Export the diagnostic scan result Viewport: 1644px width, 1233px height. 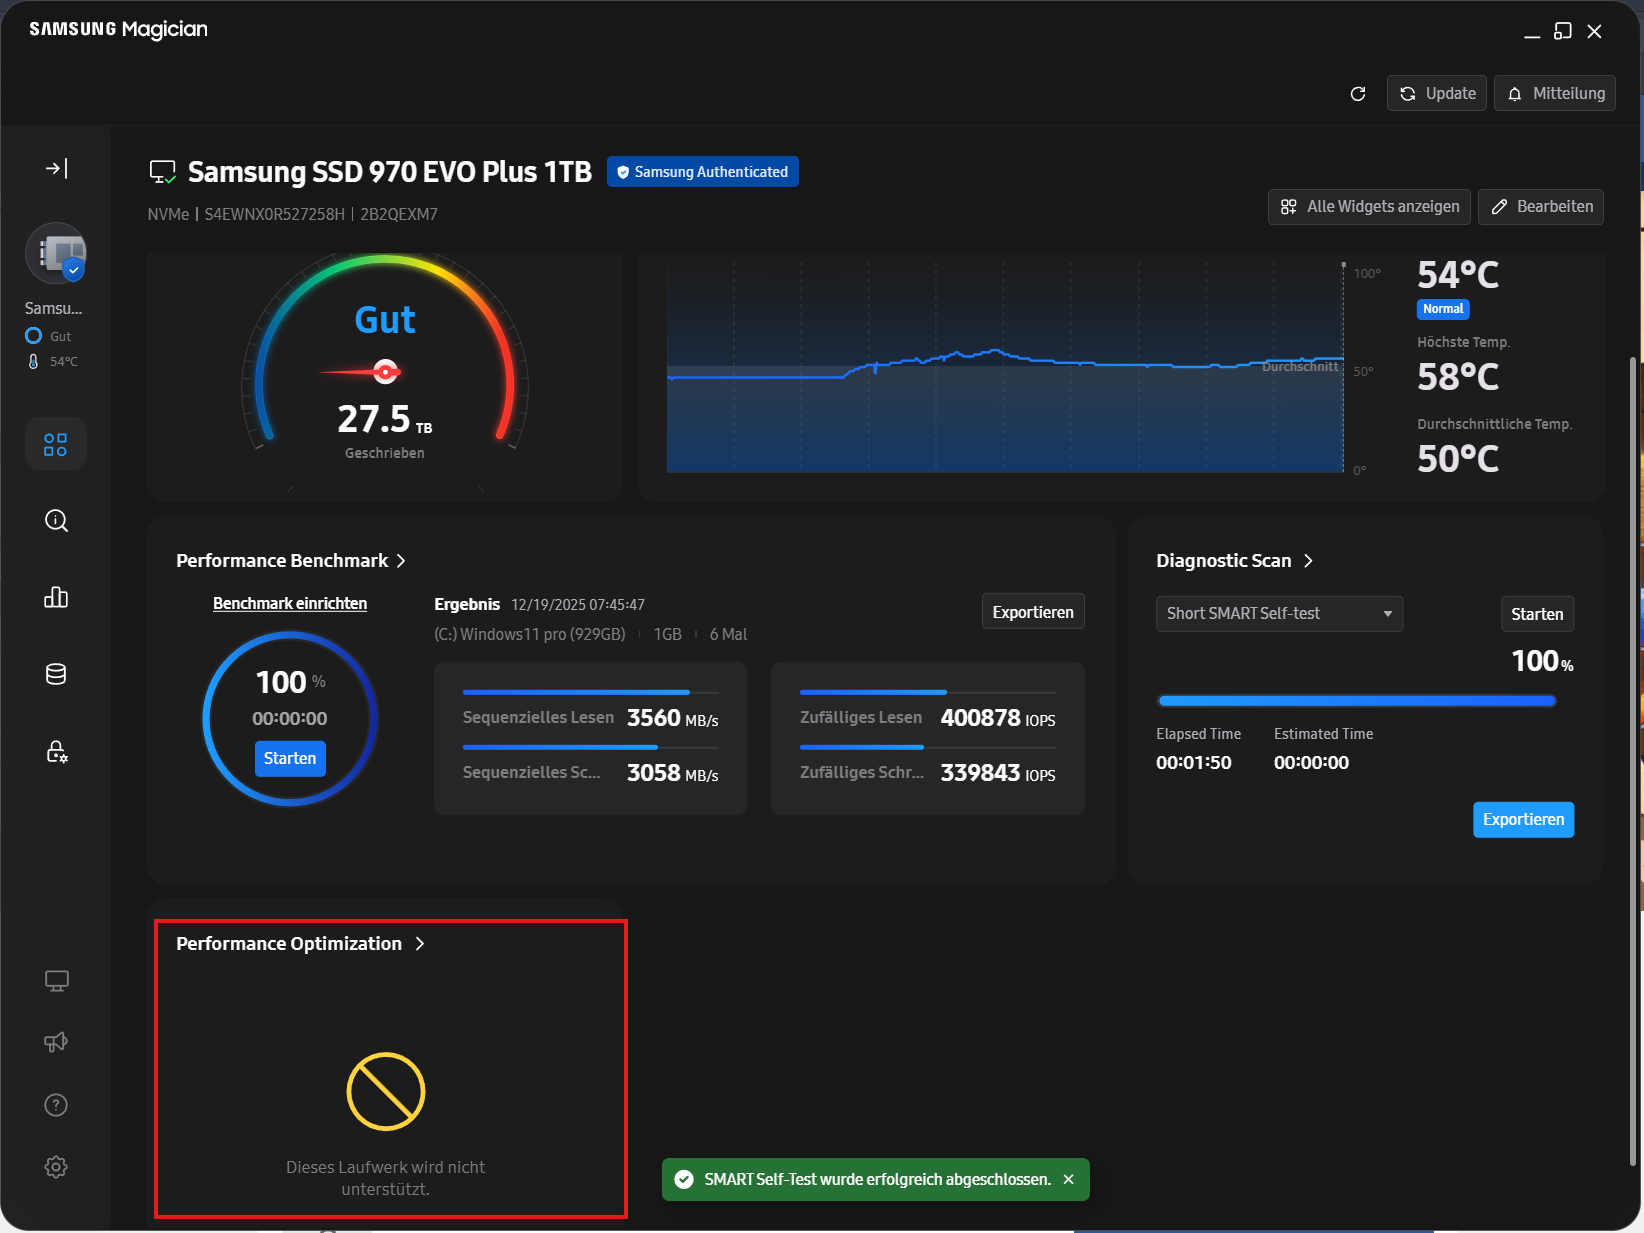point(1523,820)
